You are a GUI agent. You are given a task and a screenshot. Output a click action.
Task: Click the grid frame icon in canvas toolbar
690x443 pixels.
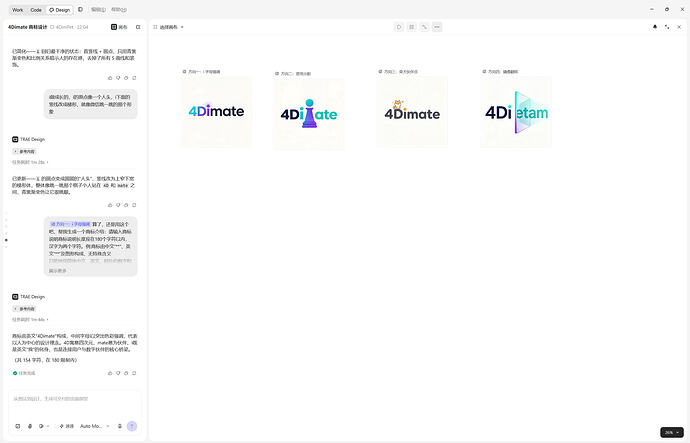pyautogui.click(x=412, y=27)
